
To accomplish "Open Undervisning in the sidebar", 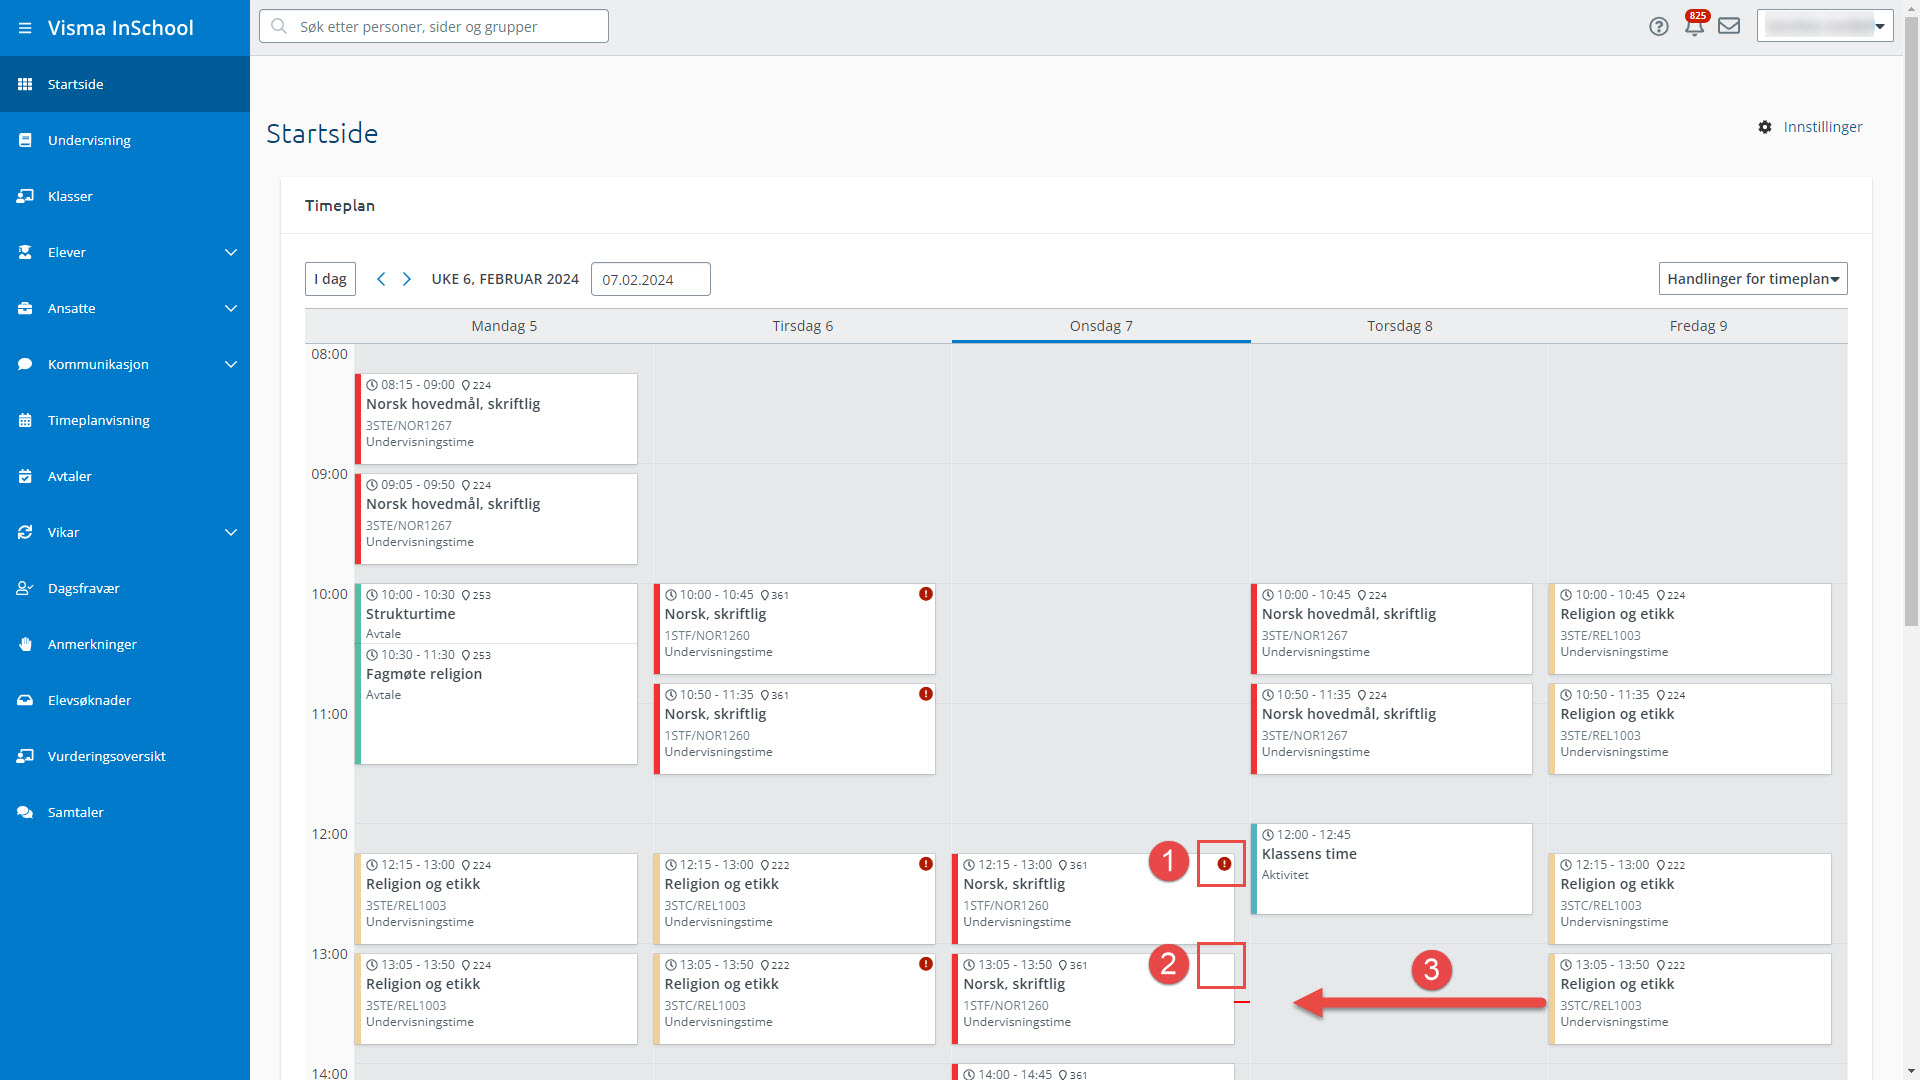I will click(125, 140).
